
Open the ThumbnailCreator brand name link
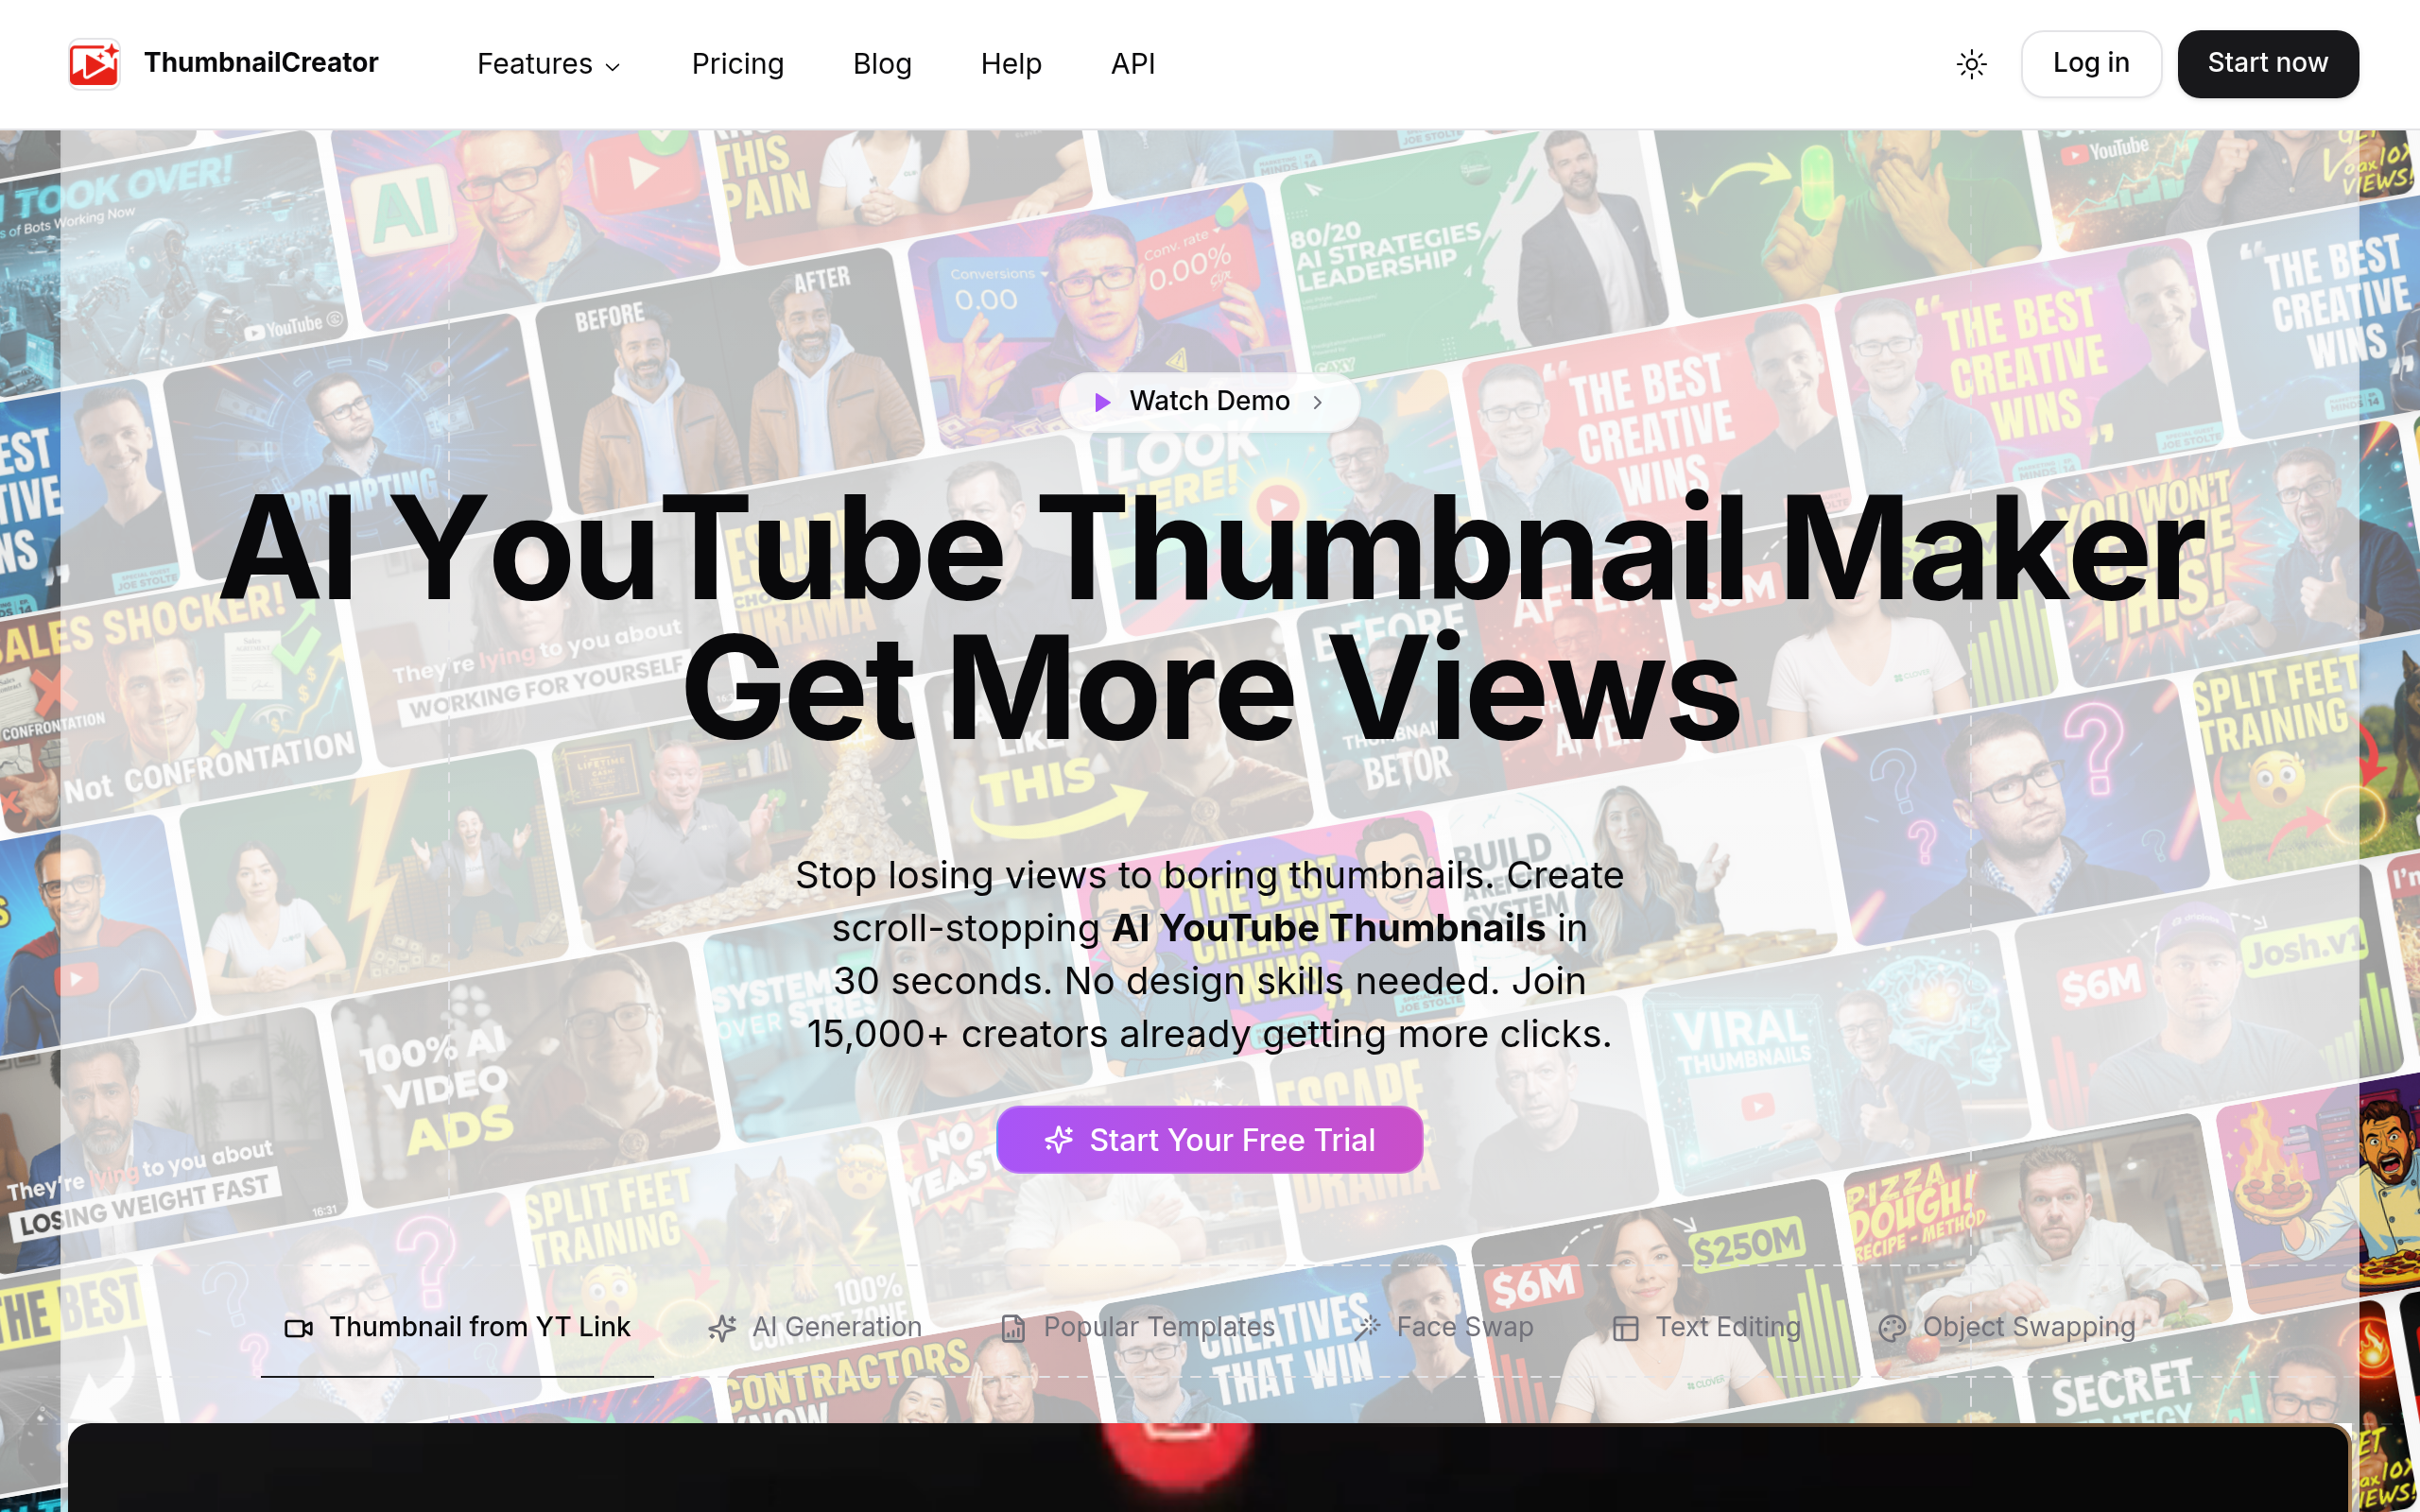tap(261, 63)
